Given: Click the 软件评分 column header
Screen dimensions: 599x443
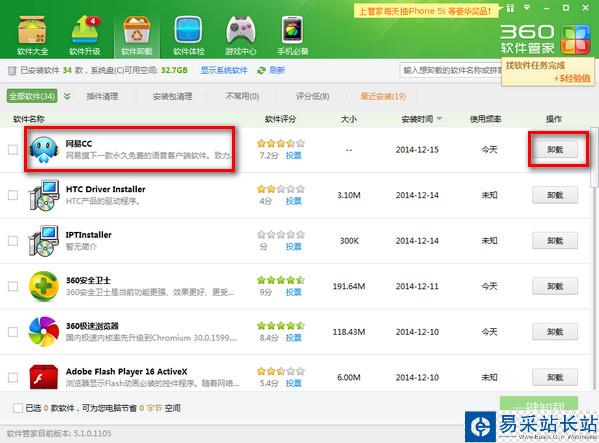Looking at the screenshot, I should click(x=280, y=119).
